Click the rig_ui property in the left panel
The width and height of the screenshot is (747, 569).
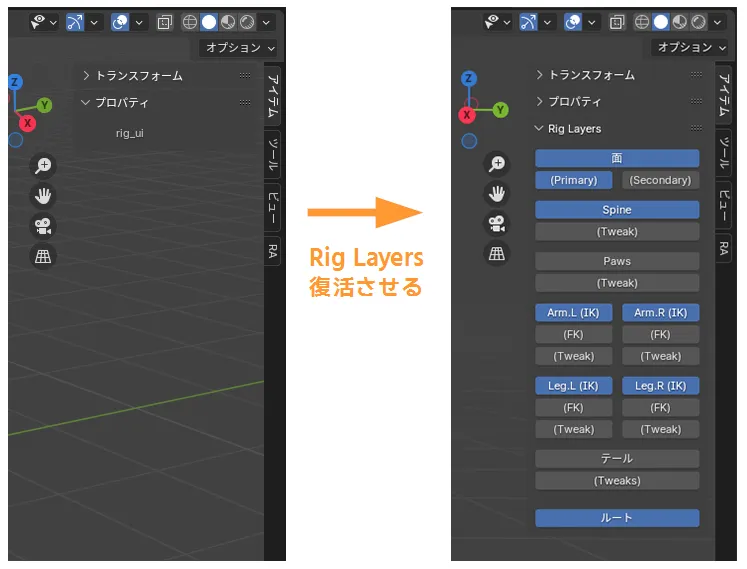tap(130, 133)
